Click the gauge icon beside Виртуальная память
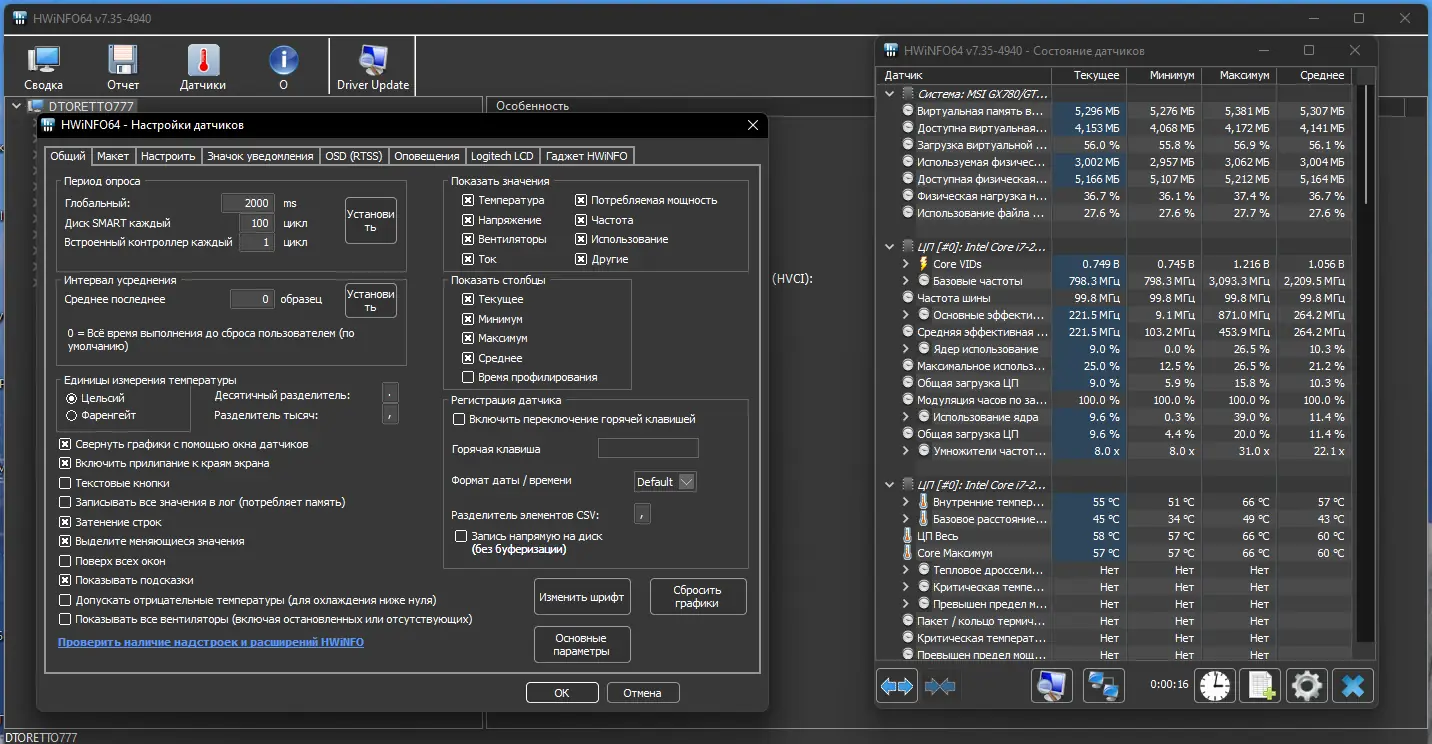The height and width of the screenshot is (744, 1432). (x=908, y=111)
